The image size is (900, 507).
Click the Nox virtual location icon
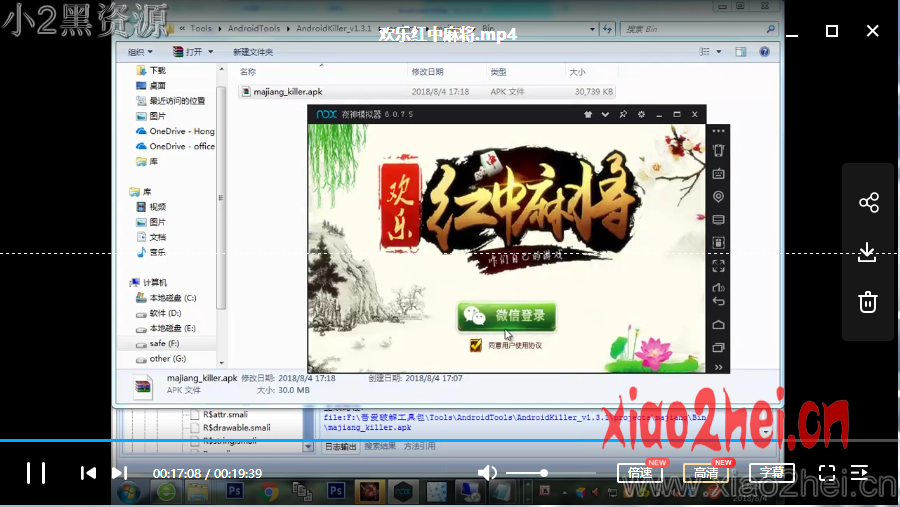[x=718, y=197]
